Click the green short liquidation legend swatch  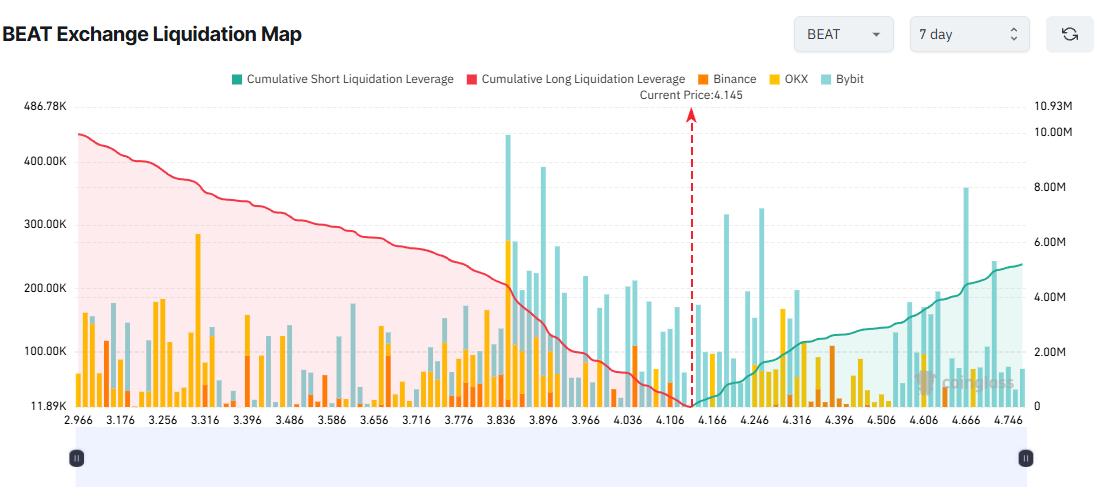pos(235,79)
